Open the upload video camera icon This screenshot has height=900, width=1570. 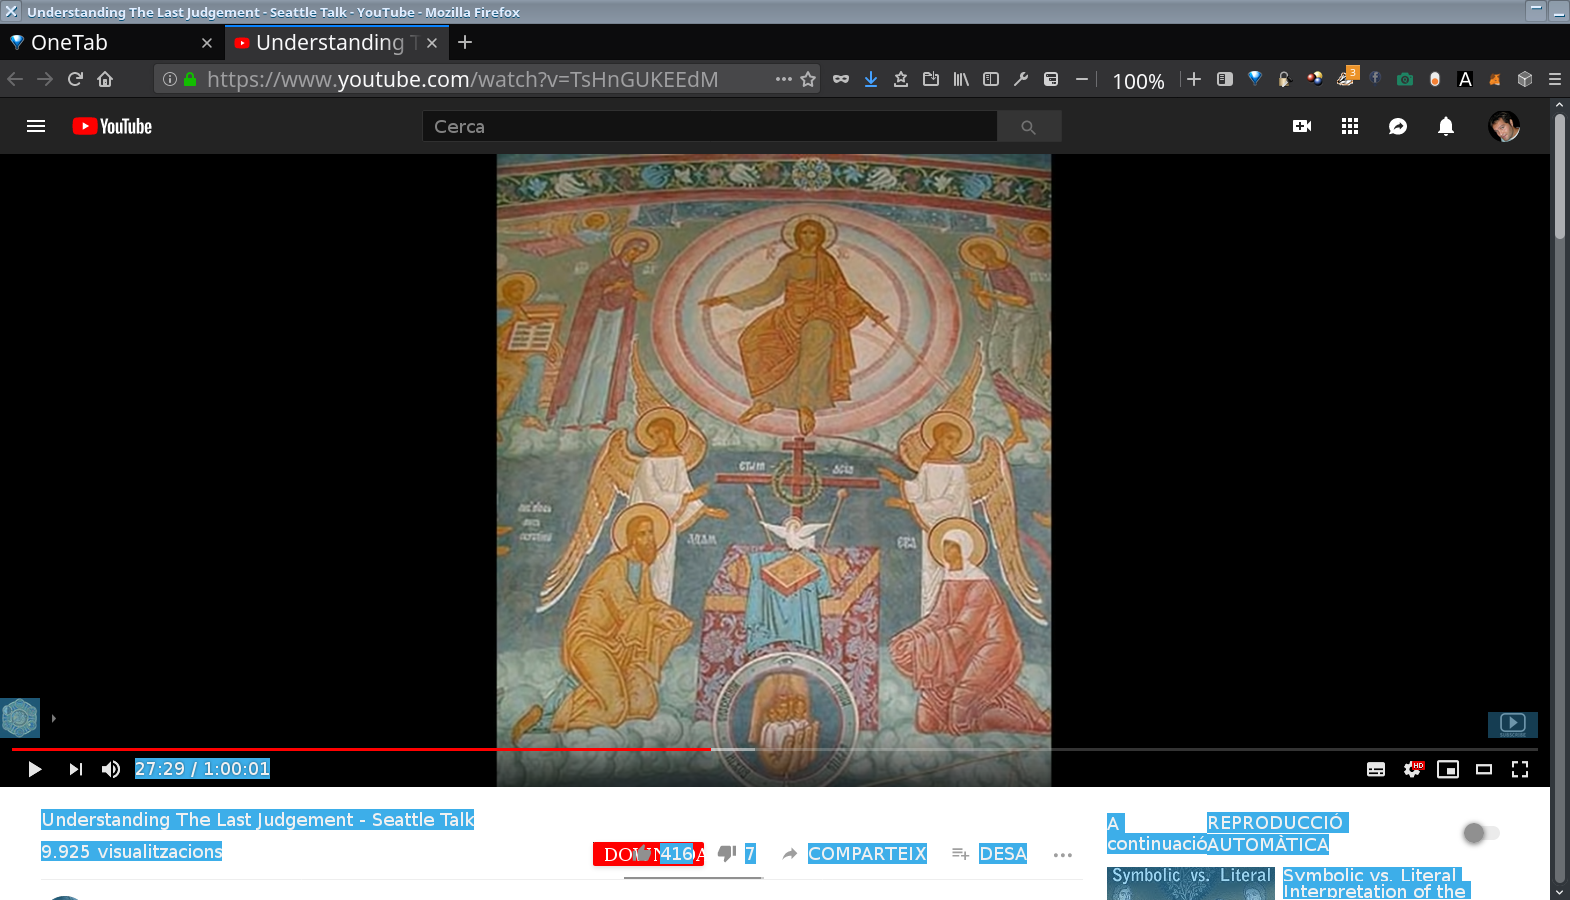click(x=1302, y=126)
